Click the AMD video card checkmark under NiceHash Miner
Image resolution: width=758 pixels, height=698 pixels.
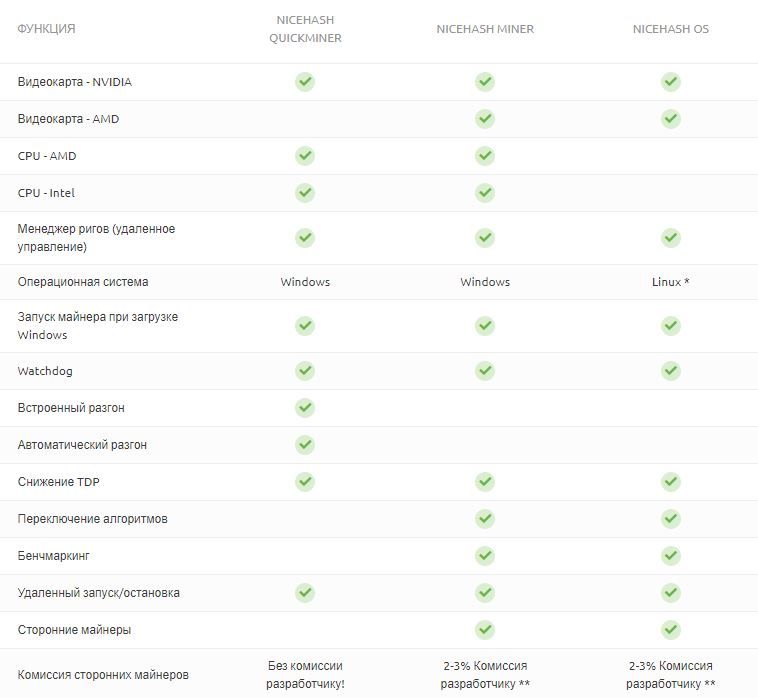point(485,119)
